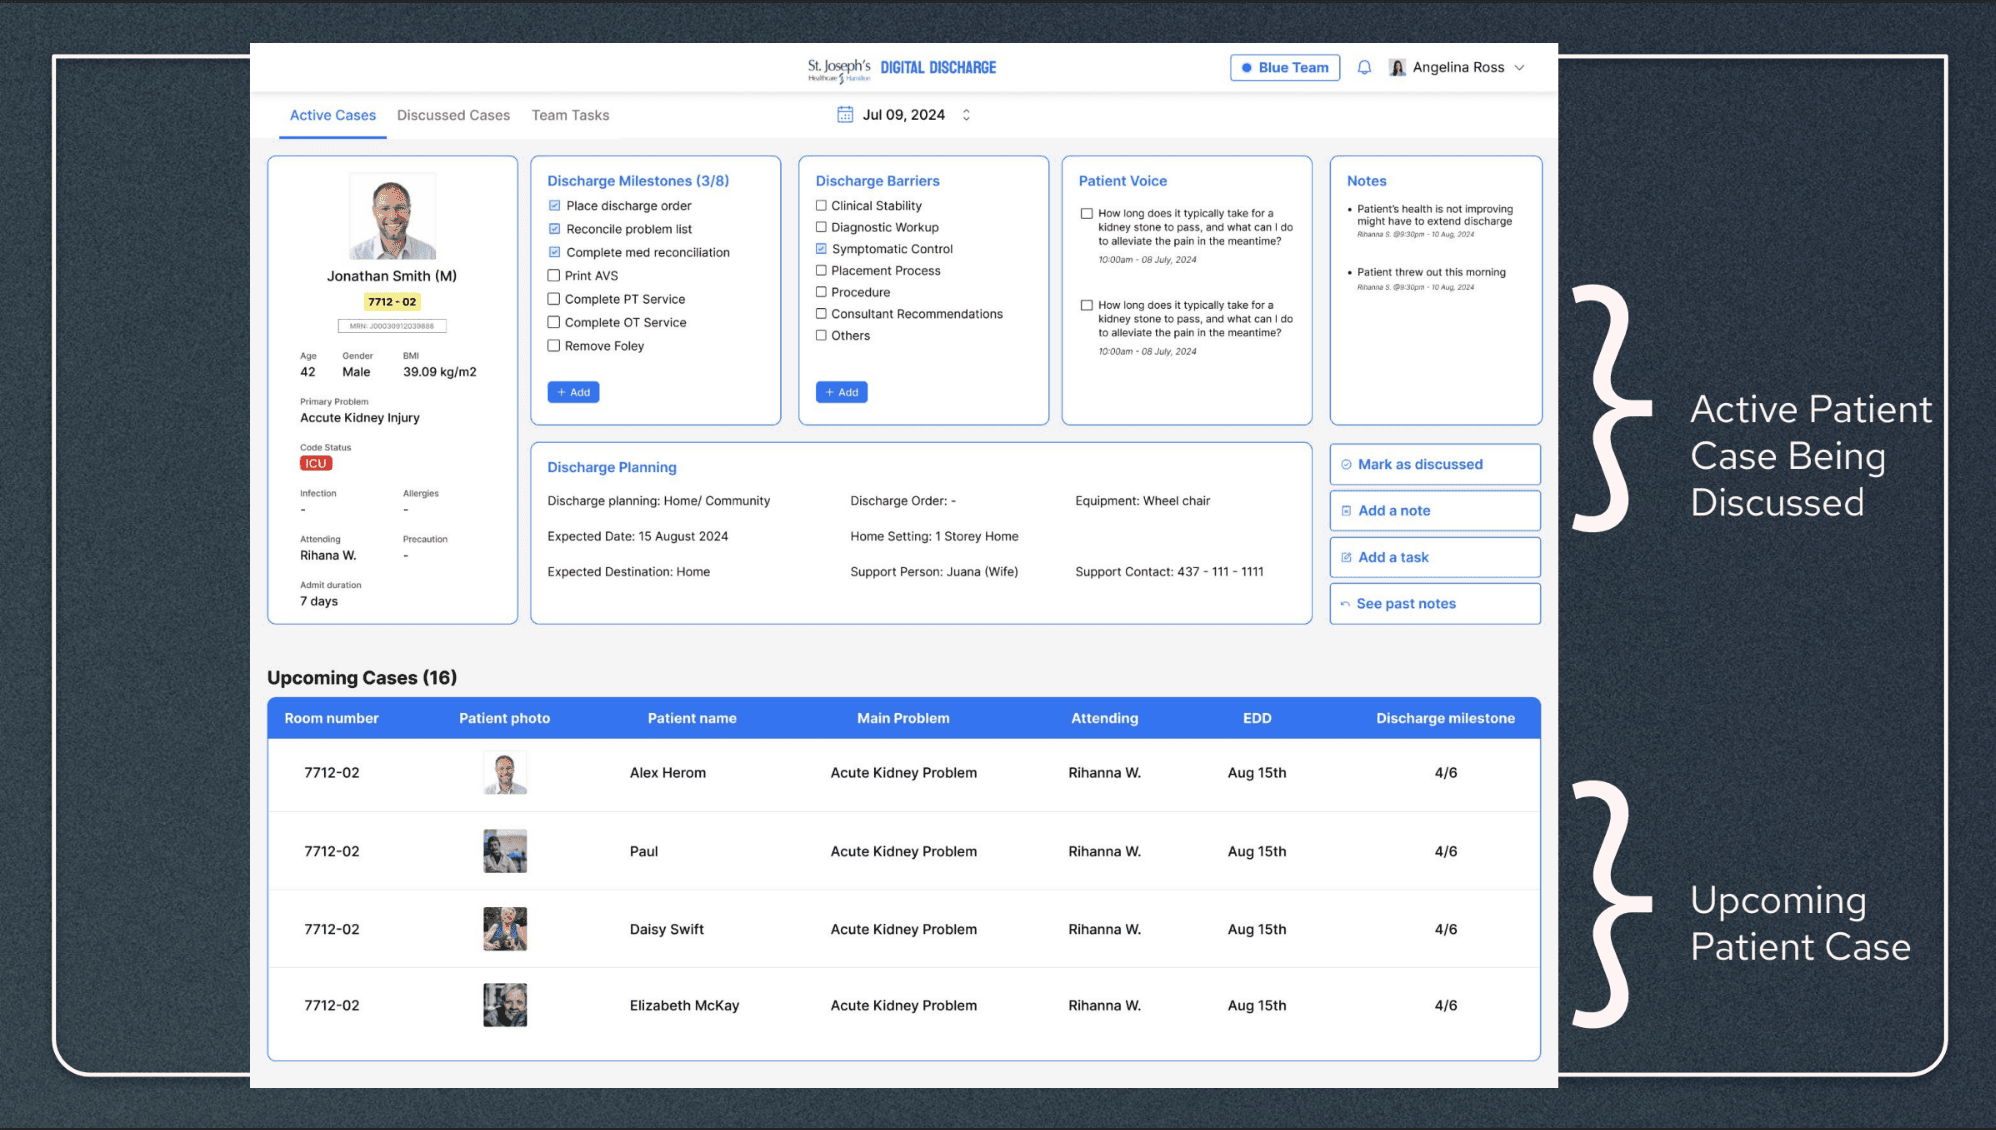The image size is (1996, 1130).
Task: Uncheck the Symptomatic Control barrier
Action: point(821,249)
